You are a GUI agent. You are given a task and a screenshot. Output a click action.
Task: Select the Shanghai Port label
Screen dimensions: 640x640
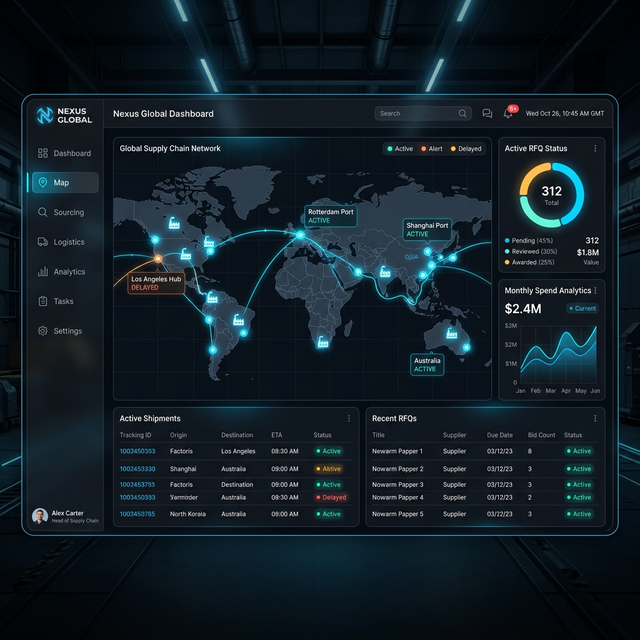click(427, 229)
